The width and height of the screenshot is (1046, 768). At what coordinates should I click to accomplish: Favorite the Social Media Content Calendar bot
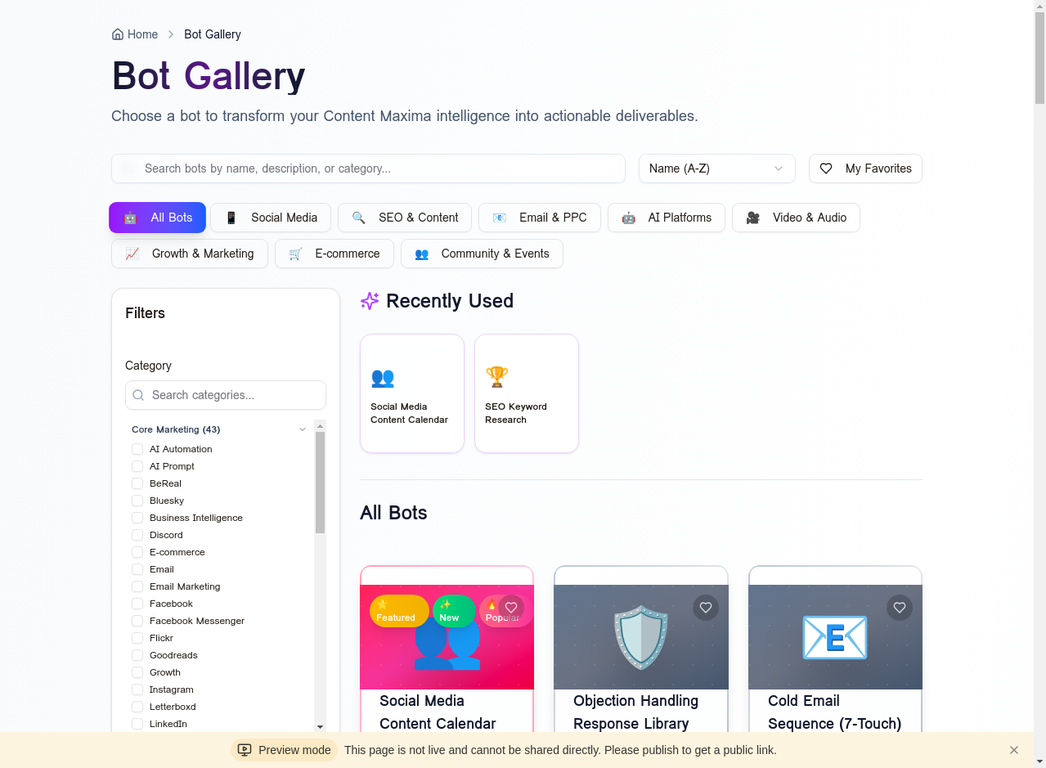coord(511,608)
